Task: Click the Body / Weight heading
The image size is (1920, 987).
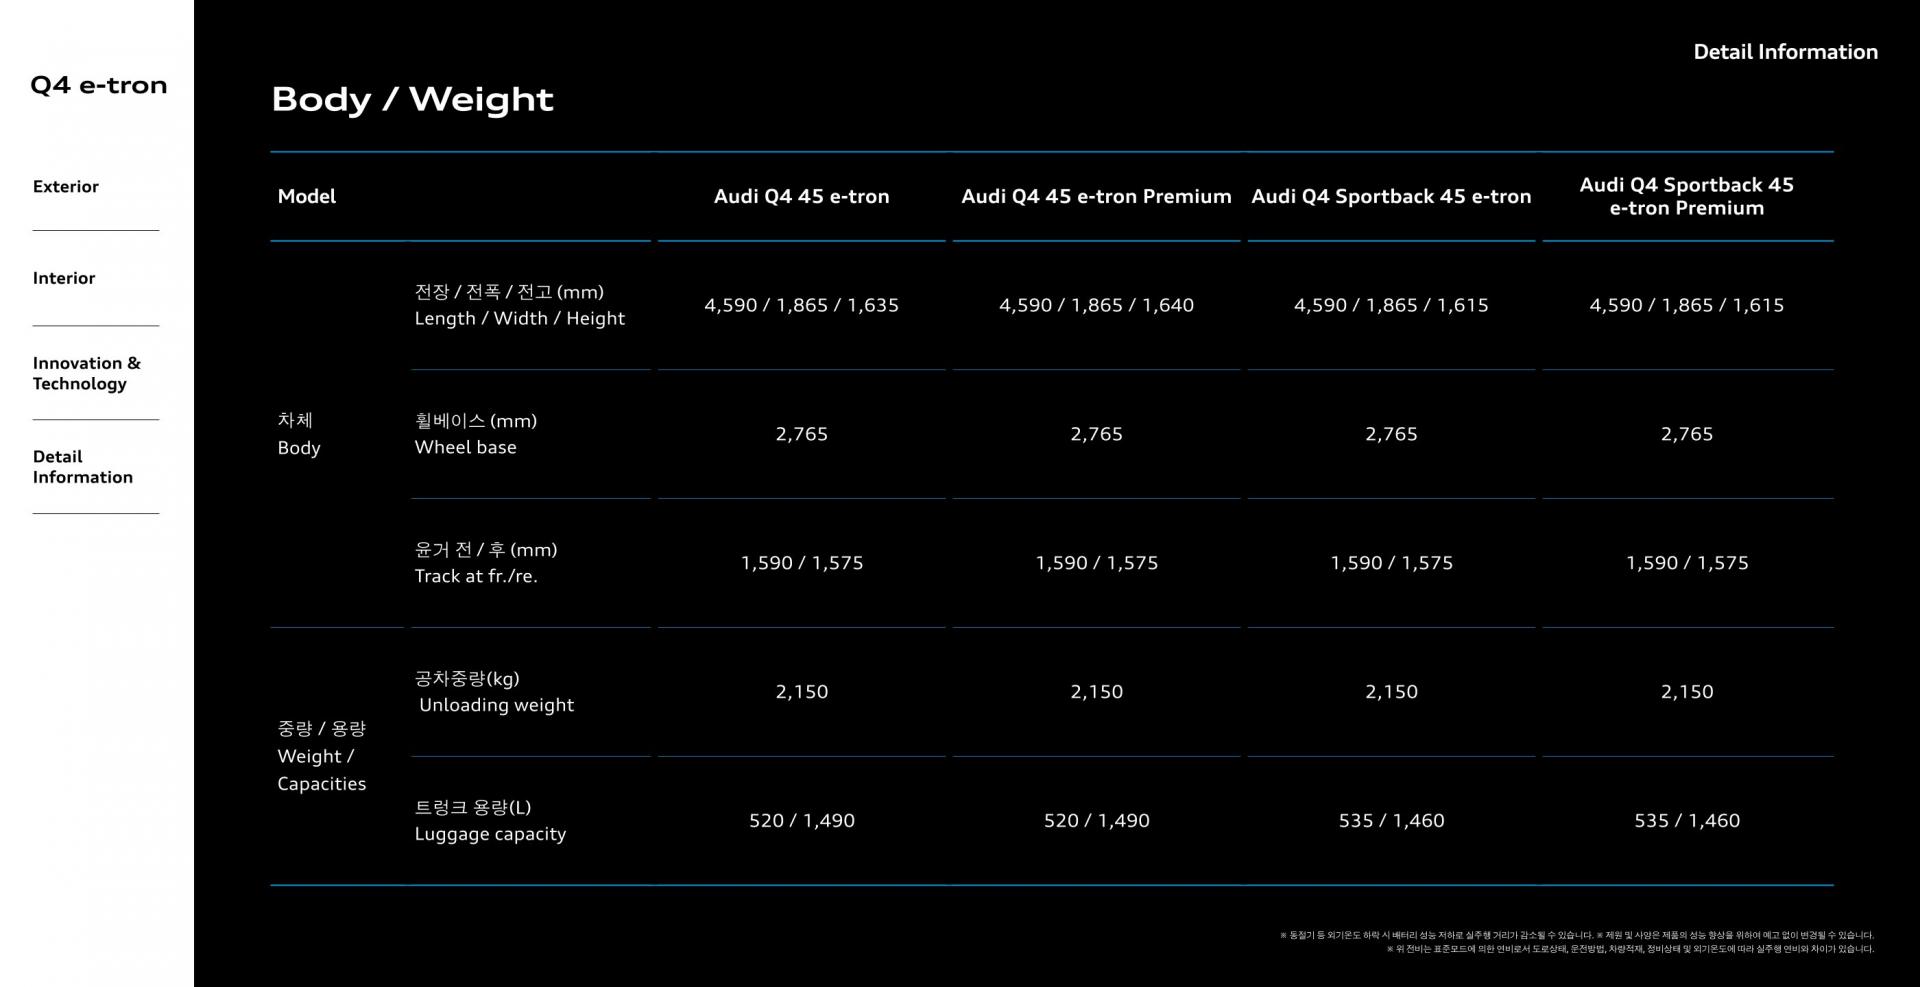Action: (412, 100)
